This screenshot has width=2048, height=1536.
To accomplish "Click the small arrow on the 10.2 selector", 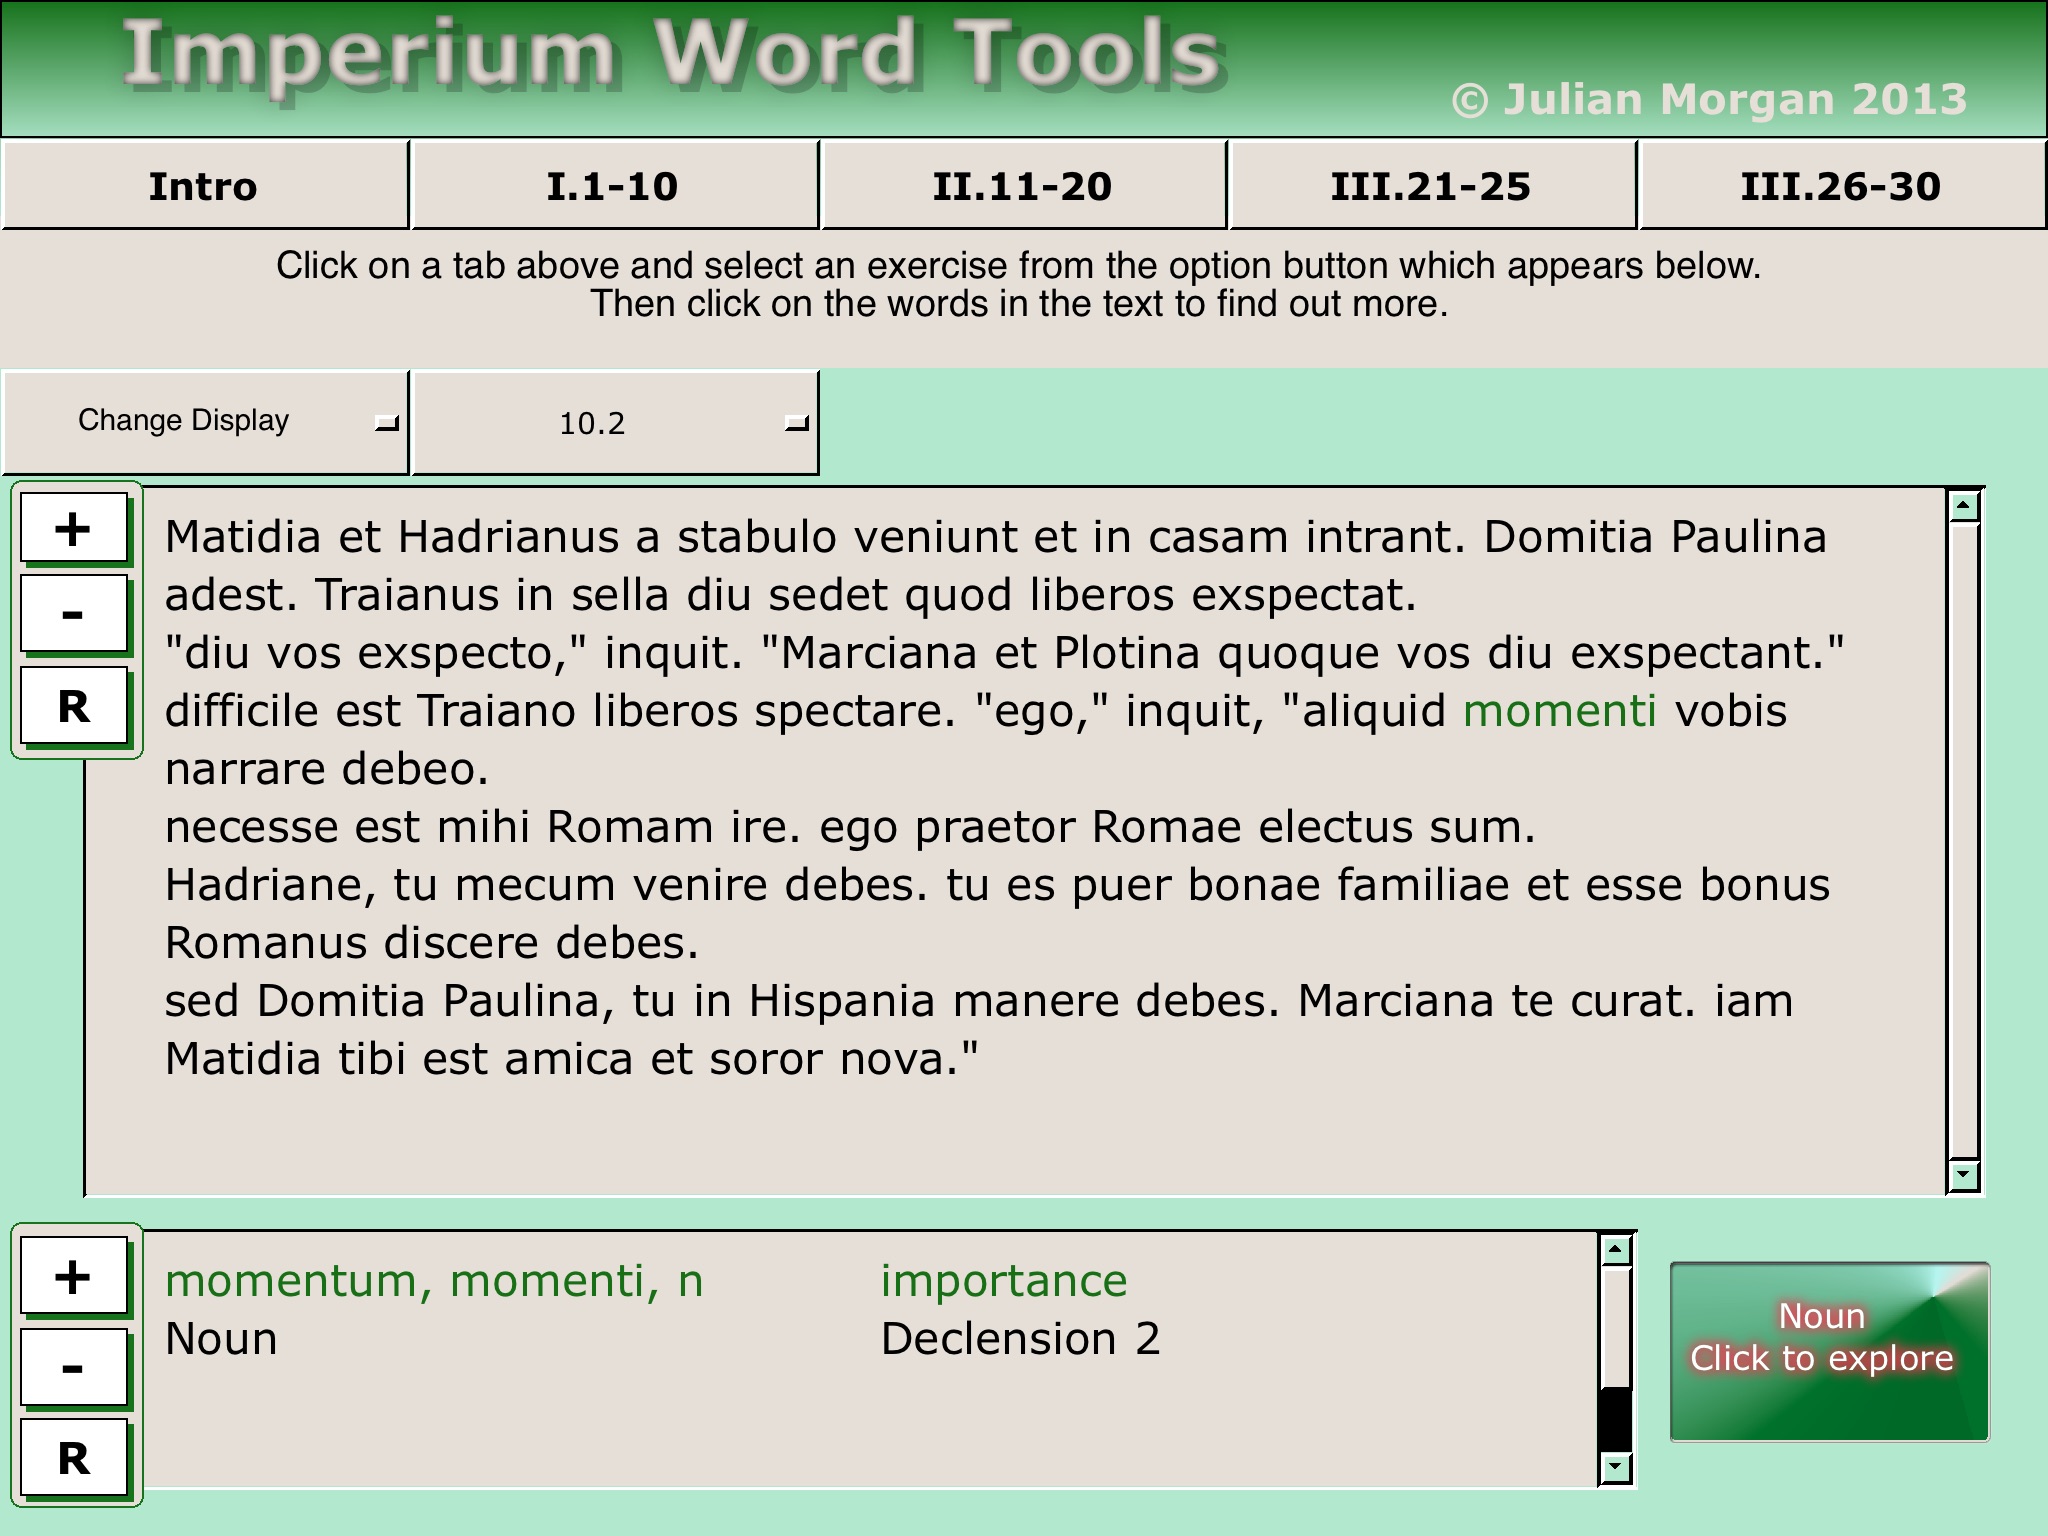I will click(x=797, y=424).
